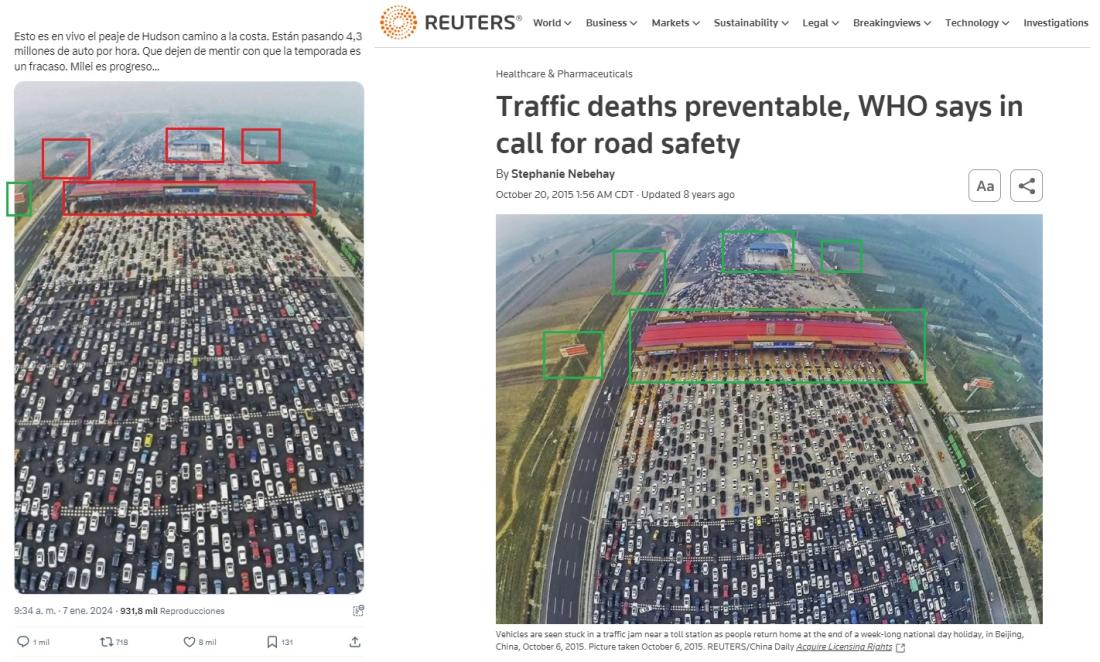Like the tweet using heart icon

[x=189, y=642]
